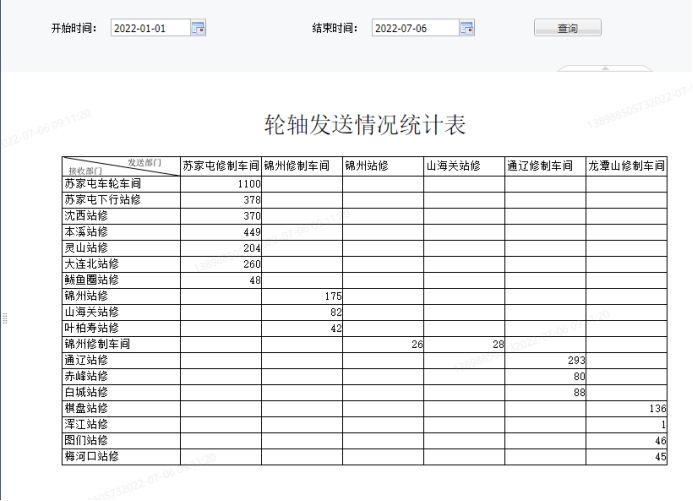
Task: Click the cell value 378
Action: point(252,200)
